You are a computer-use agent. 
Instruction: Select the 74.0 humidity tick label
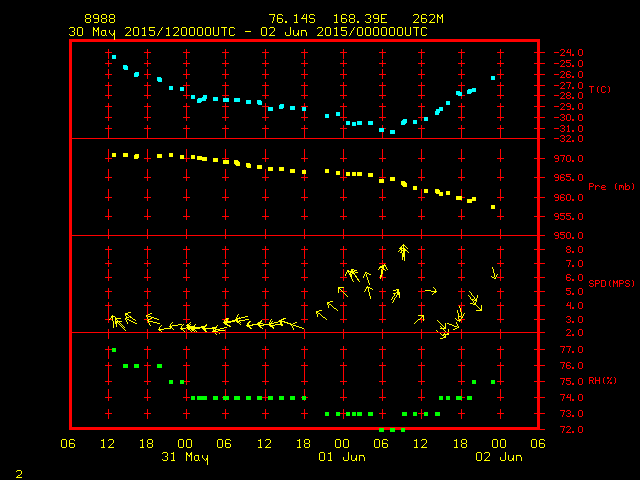pyautogui.click(x=571, y=398)
